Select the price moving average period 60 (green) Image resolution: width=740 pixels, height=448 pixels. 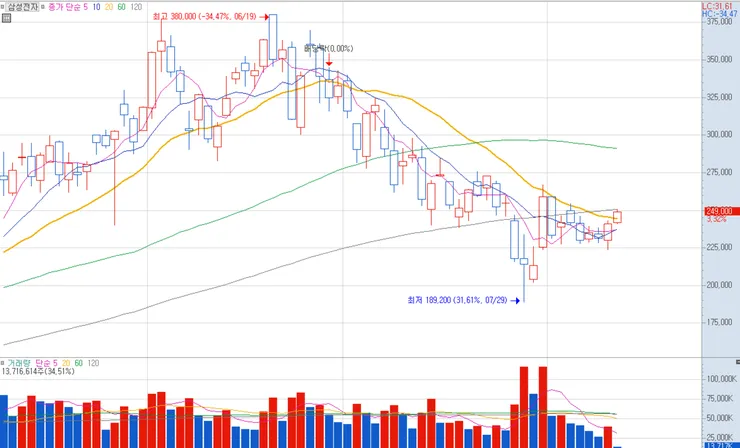click(121, 8)
